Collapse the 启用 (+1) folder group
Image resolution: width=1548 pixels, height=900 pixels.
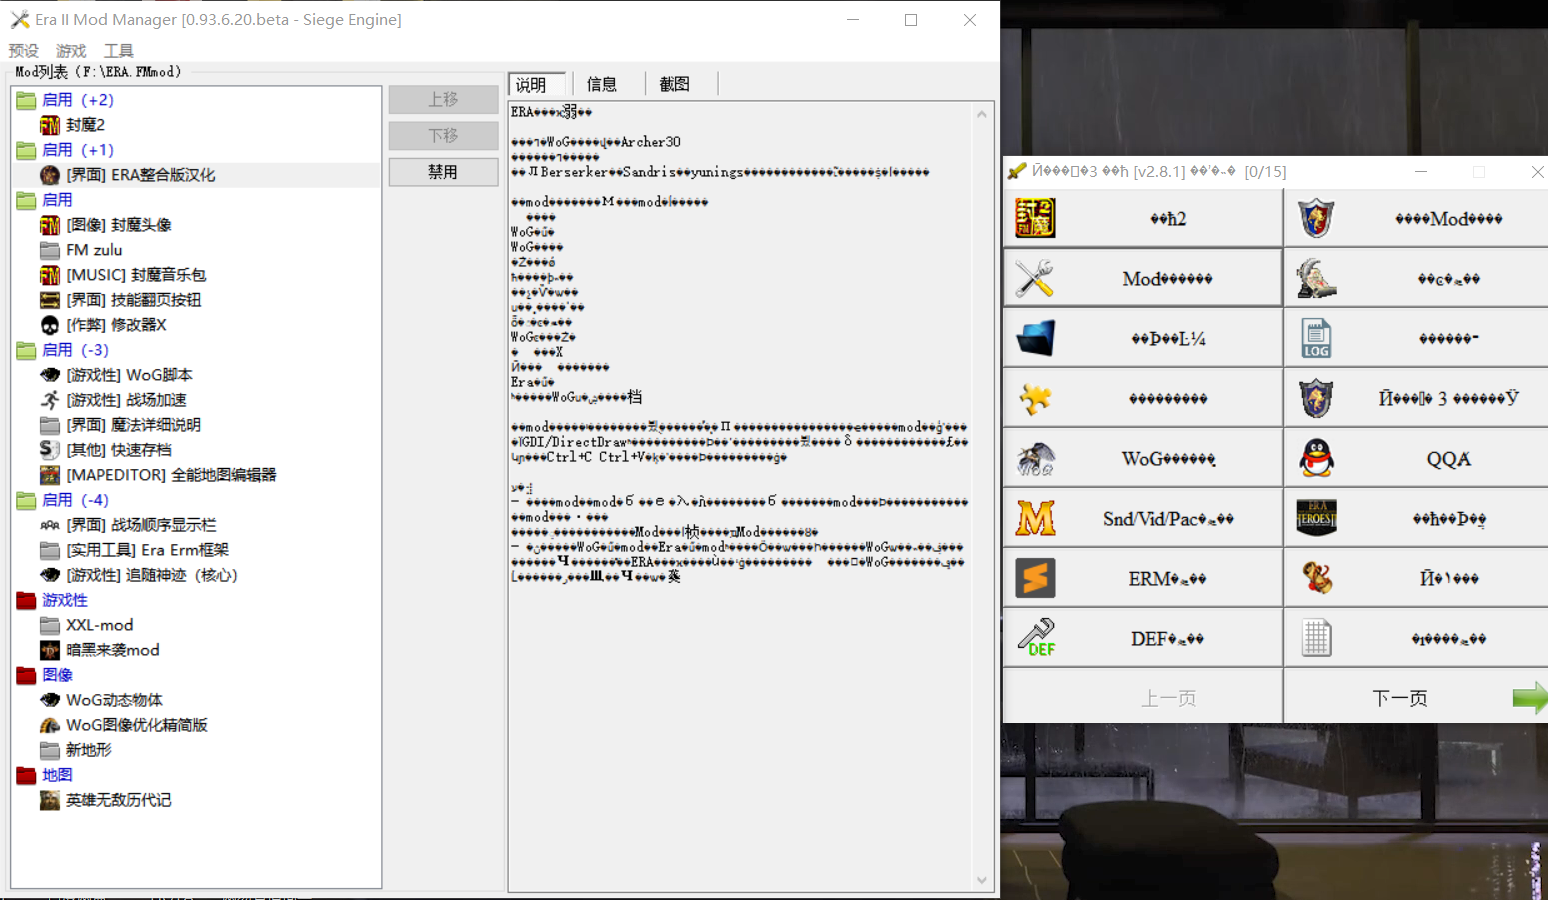26,150
